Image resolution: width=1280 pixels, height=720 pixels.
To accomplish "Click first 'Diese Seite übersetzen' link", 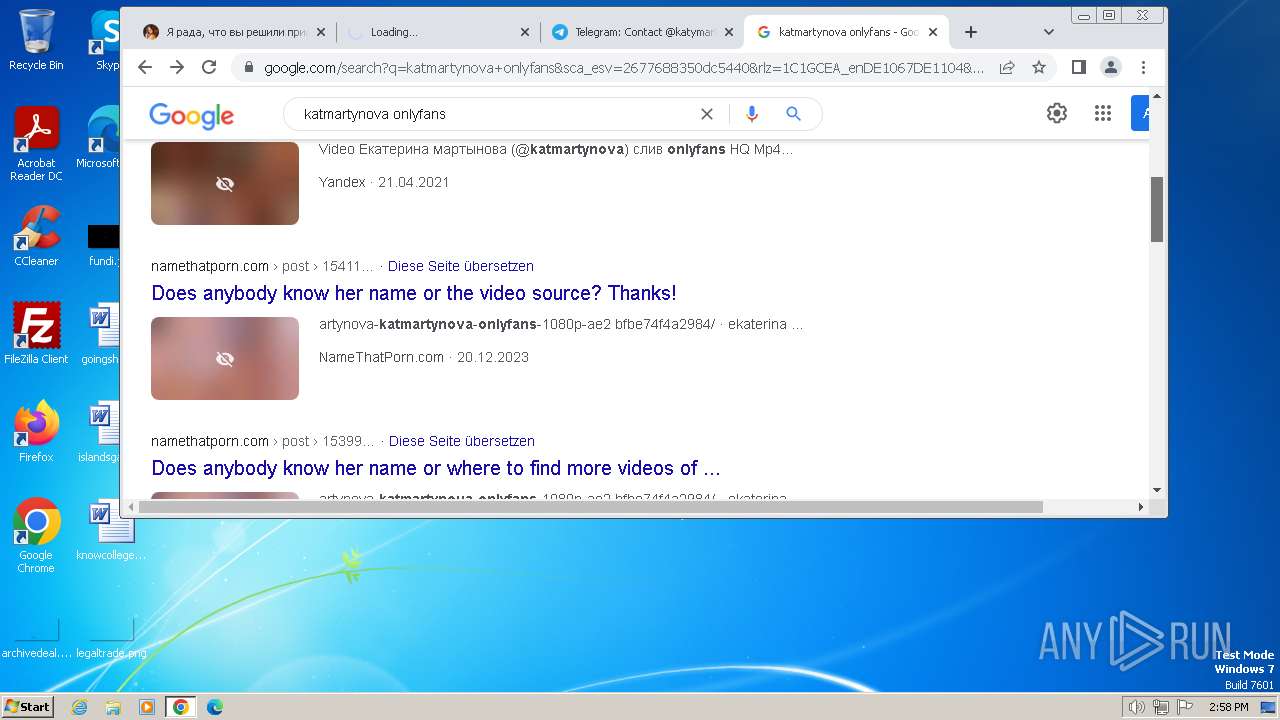I will 461,266.
